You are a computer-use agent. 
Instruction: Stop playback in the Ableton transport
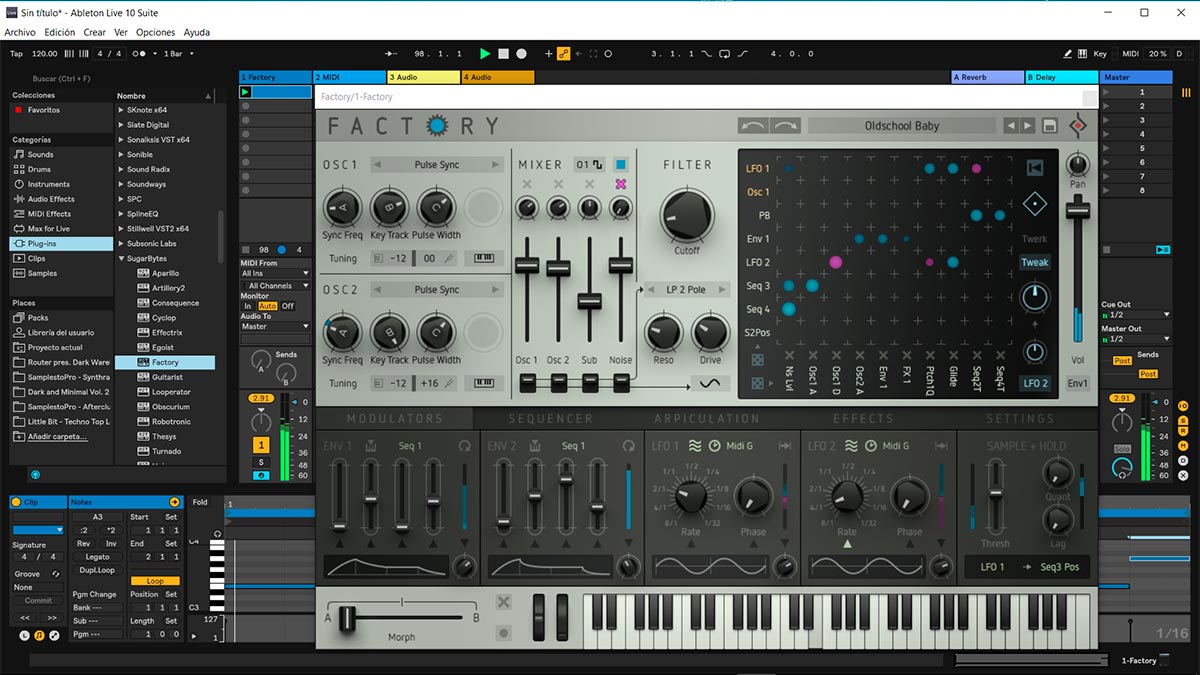504,53
